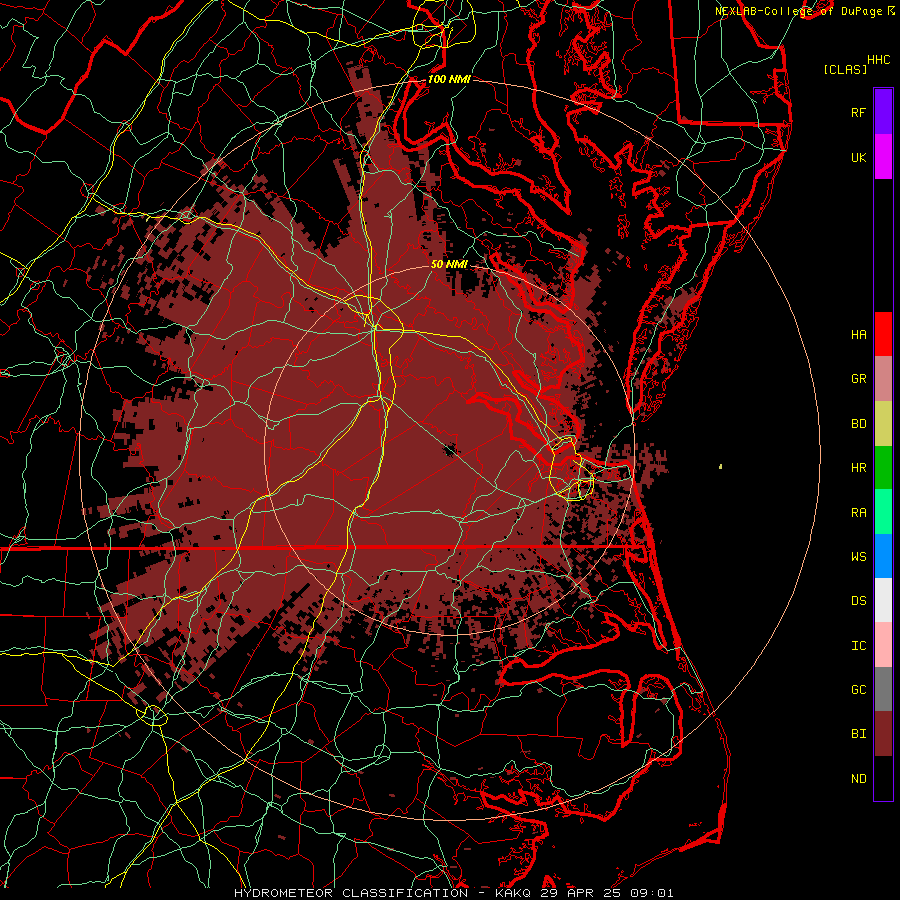
Task: Click the RA legend label
Action: click(858, 513)
